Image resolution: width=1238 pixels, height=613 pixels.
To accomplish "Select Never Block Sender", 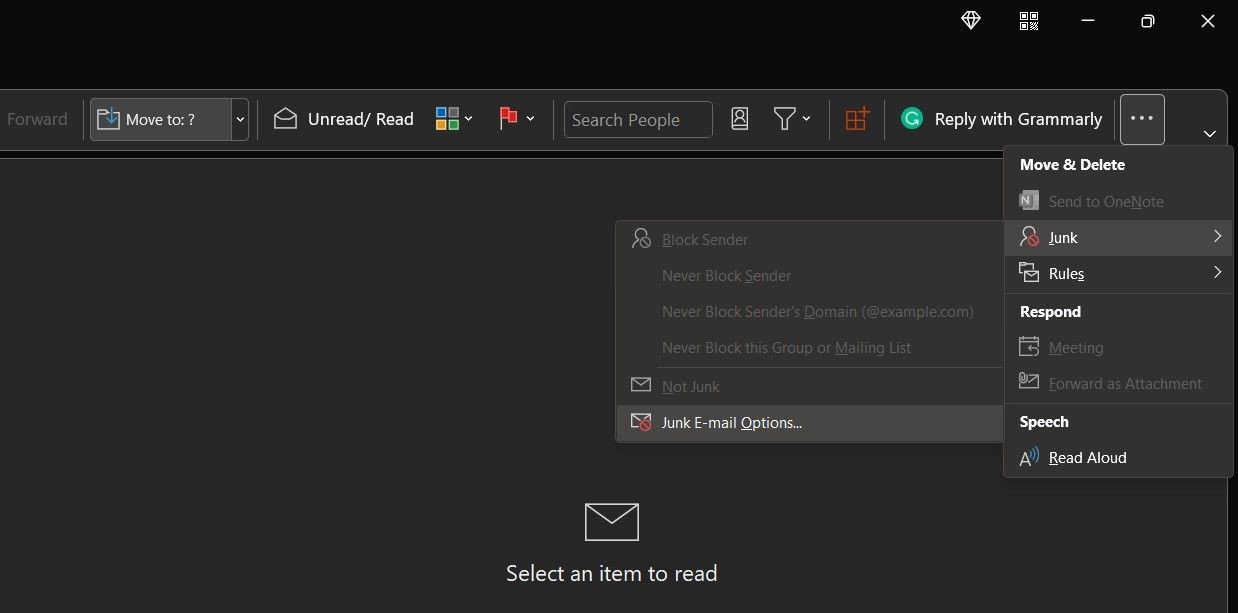I will click(x=810, y=275).
